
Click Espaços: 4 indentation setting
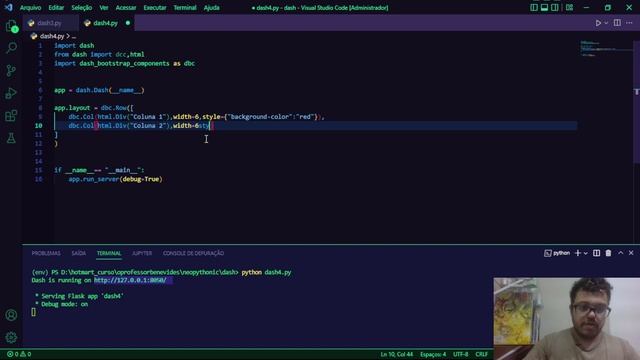tap(433, 354)
